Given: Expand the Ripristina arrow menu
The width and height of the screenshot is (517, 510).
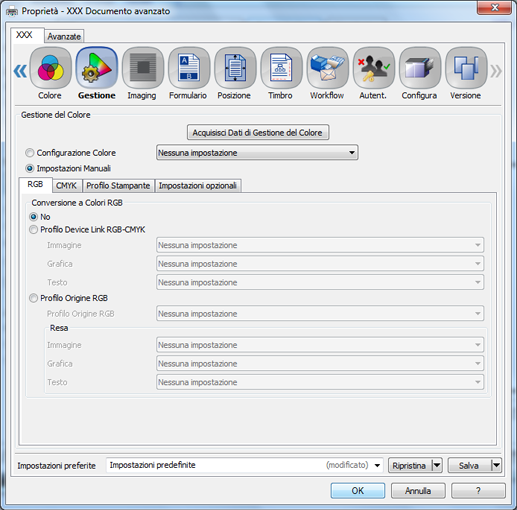Looking at the screenshot, I should [437, 465].
